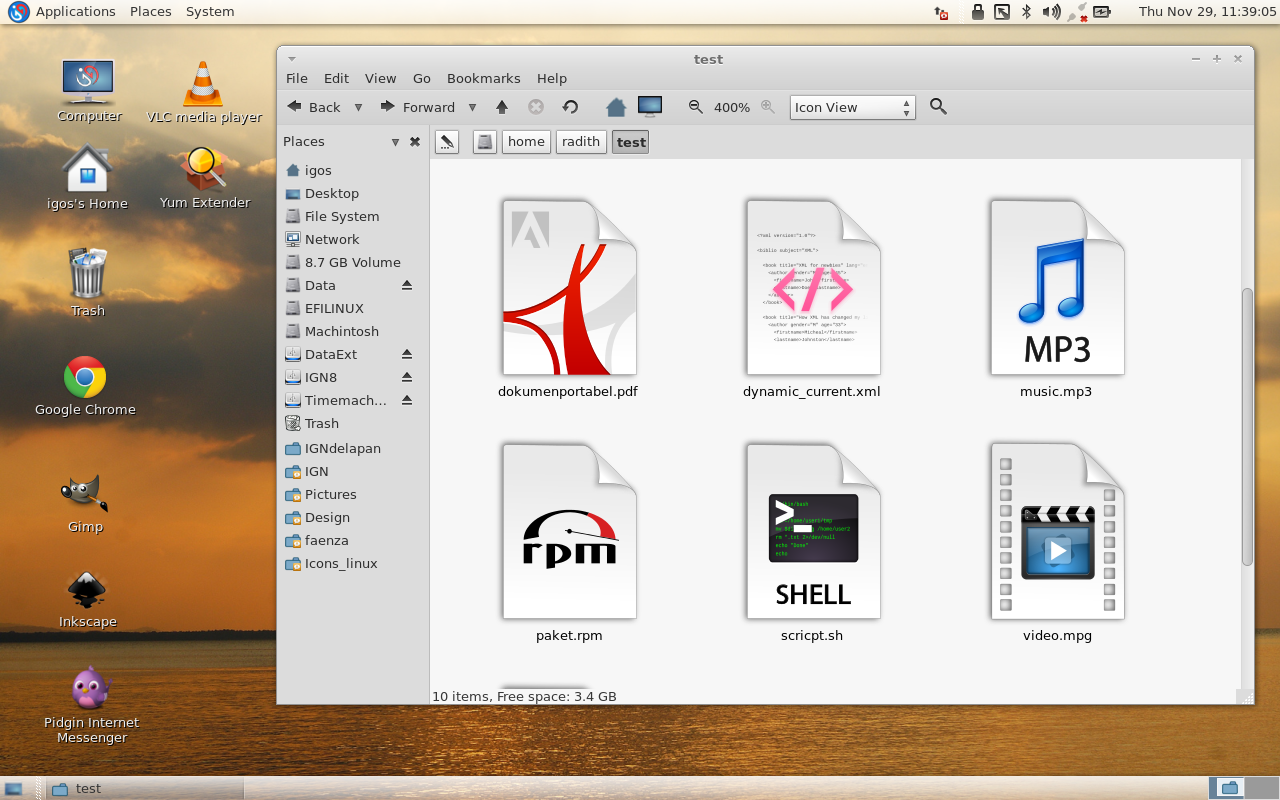The image size is (1280, 800).
Task: Launch Google Chrome from desktop
Action: [85, 386]
